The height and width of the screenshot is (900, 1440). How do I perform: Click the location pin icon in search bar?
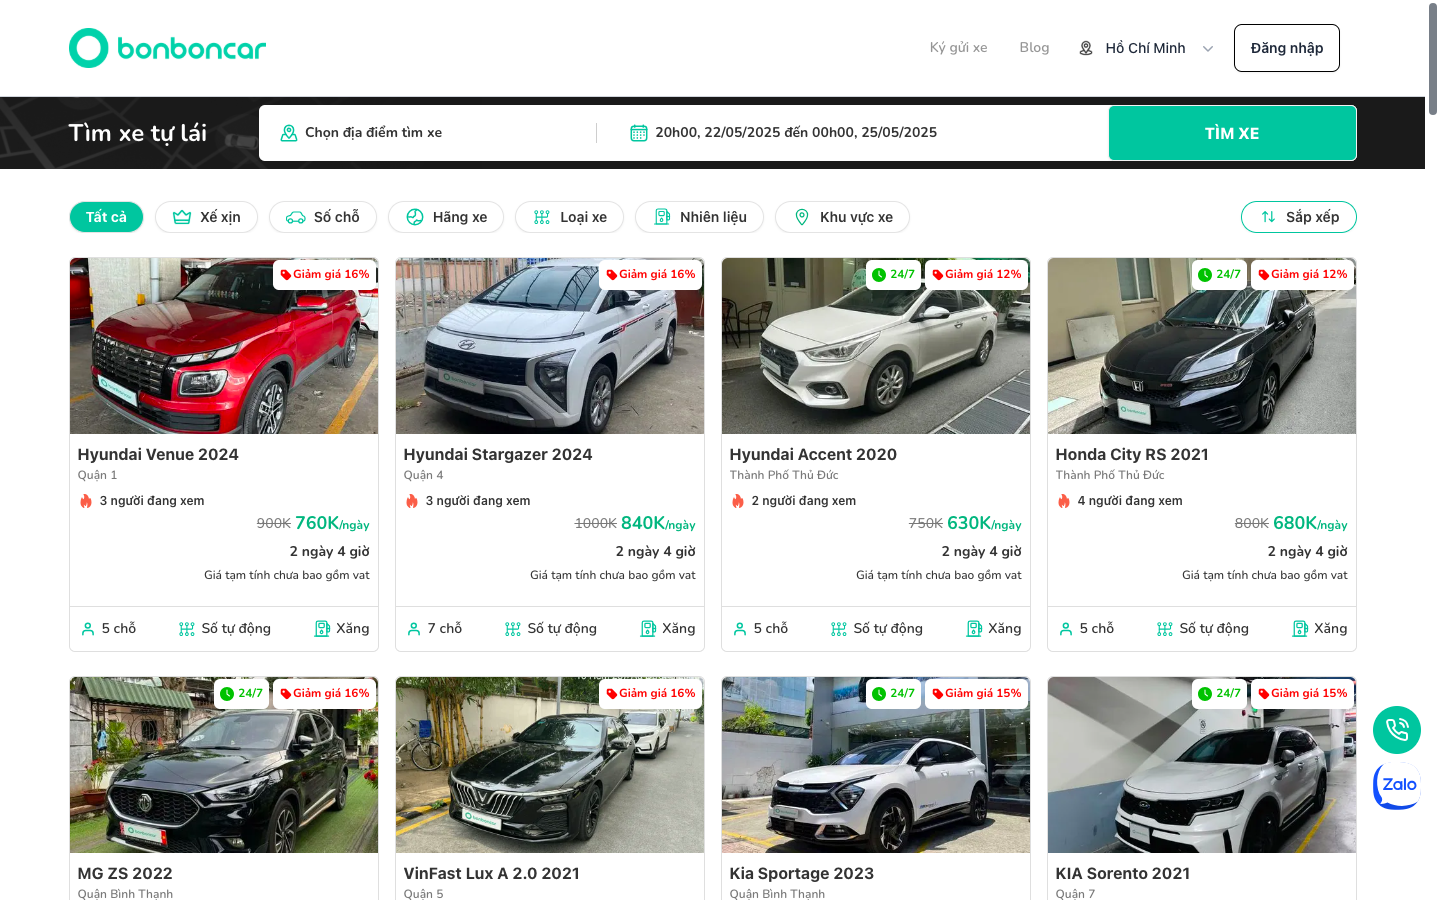pyautogui.click(x=289, y=133)
